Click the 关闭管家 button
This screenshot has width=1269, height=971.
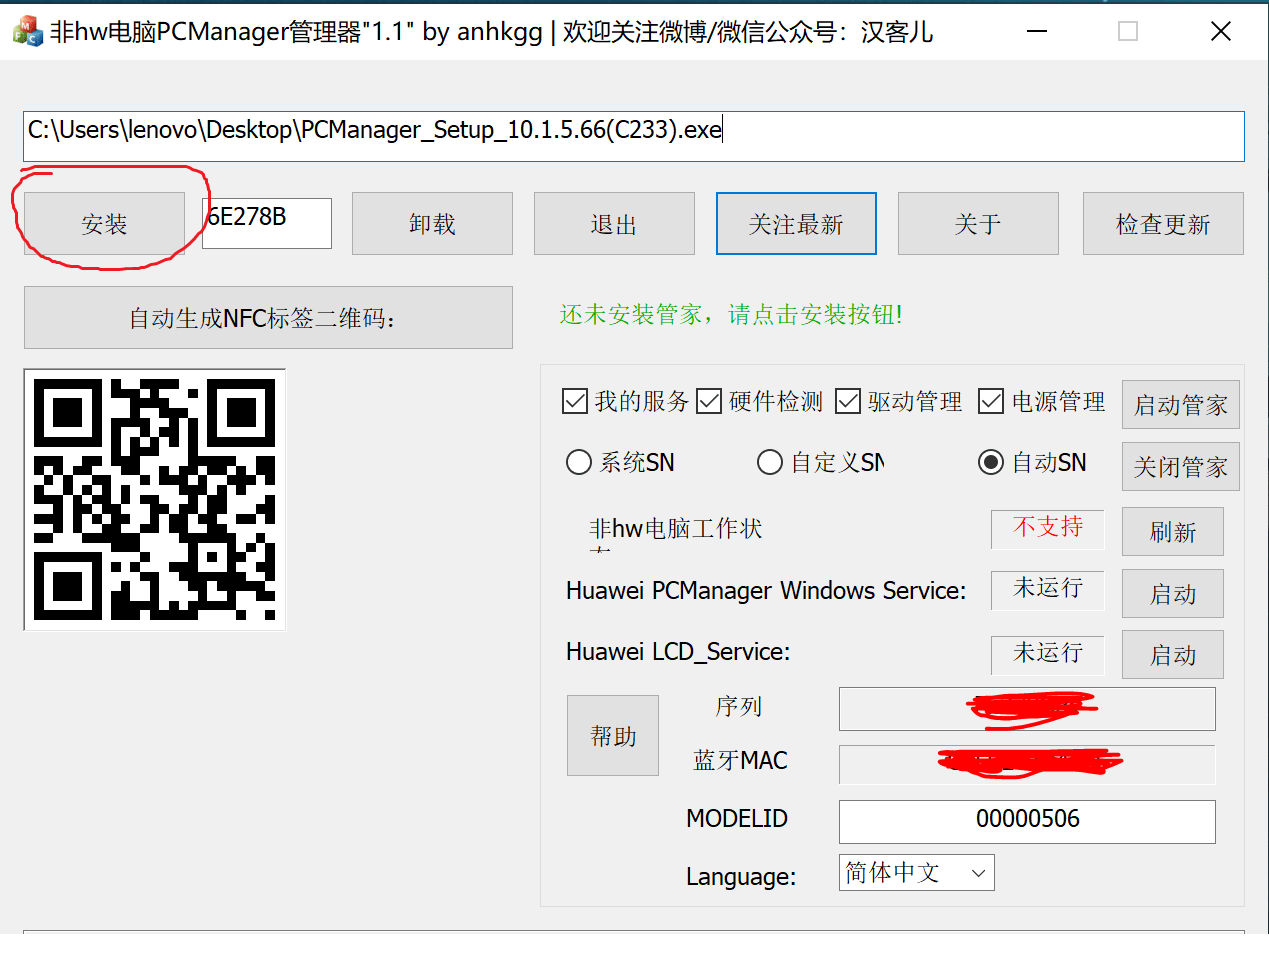(1180, 466)
